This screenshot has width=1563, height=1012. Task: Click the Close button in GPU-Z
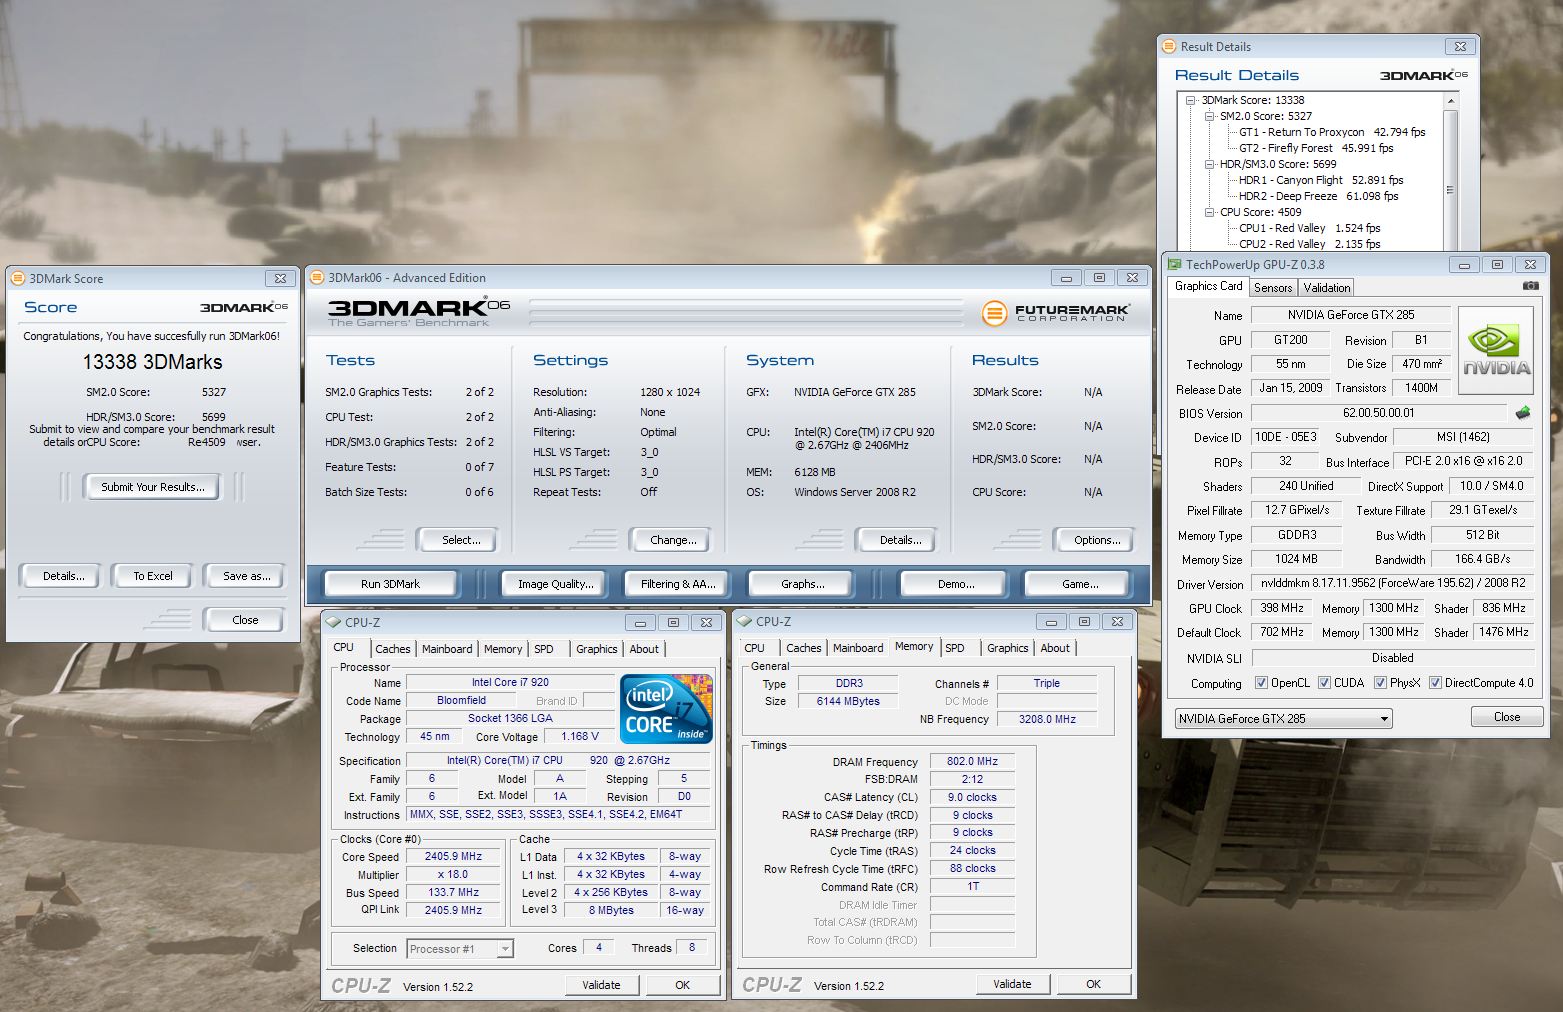(x=1507, y=717)
